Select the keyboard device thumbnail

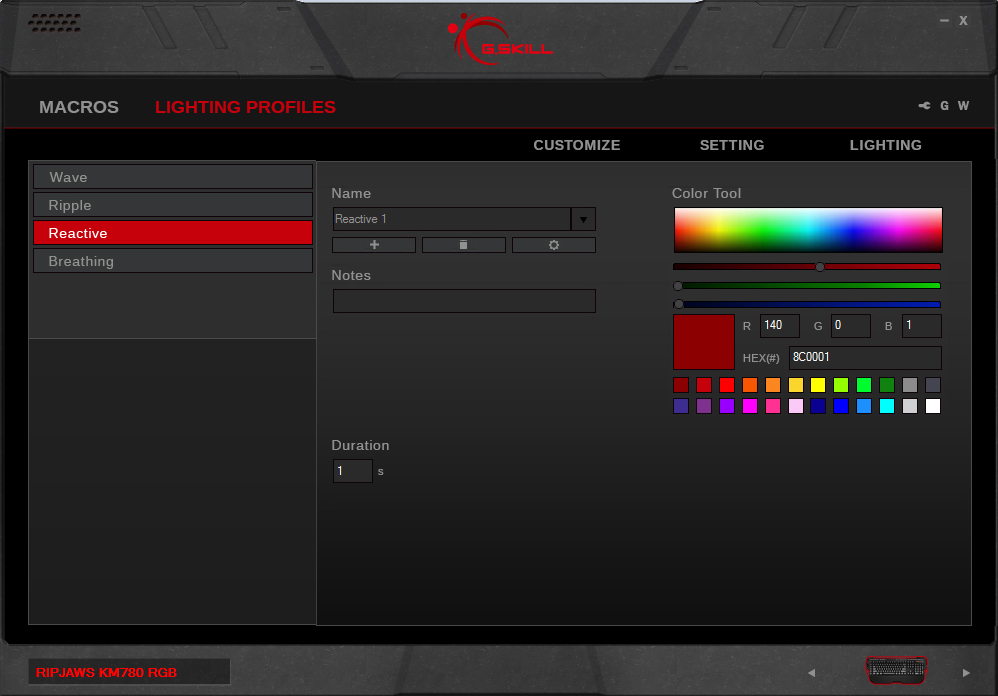(896, 670)
